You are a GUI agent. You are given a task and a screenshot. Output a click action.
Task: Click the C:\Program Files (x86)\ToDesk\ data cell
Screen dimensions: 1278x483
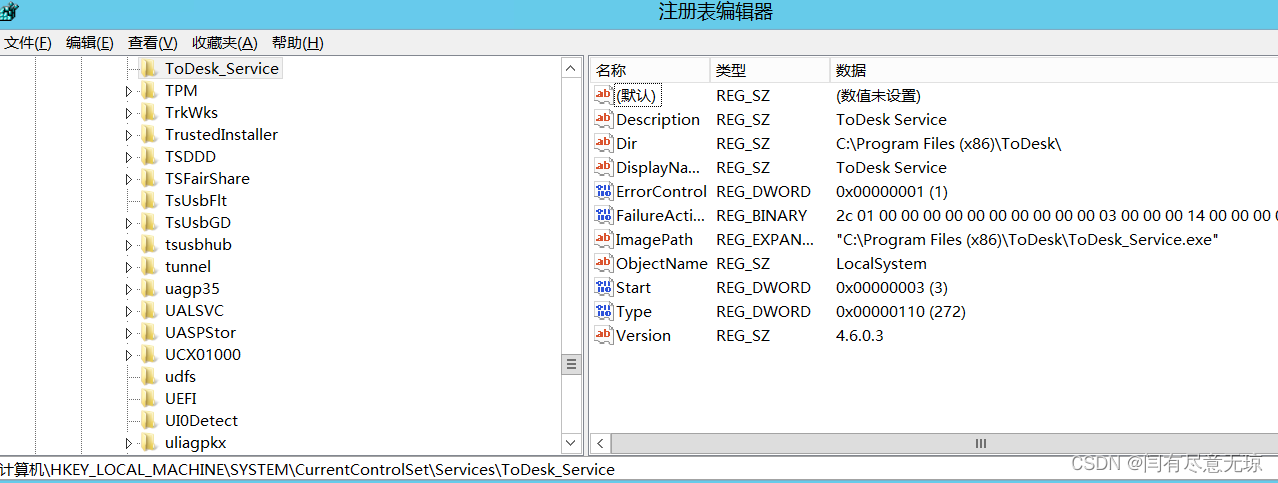pos(948,143)
